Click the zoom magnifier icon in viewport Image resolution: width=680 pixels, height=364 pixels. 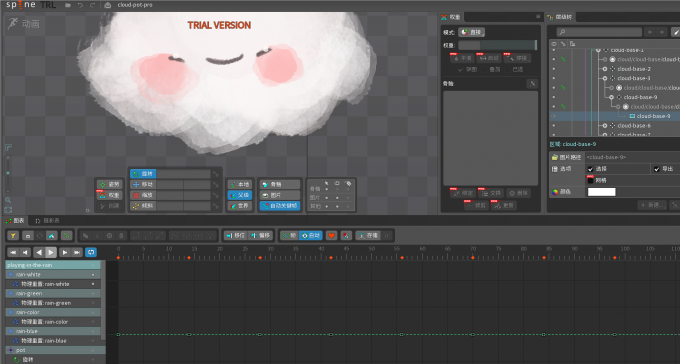8,200
